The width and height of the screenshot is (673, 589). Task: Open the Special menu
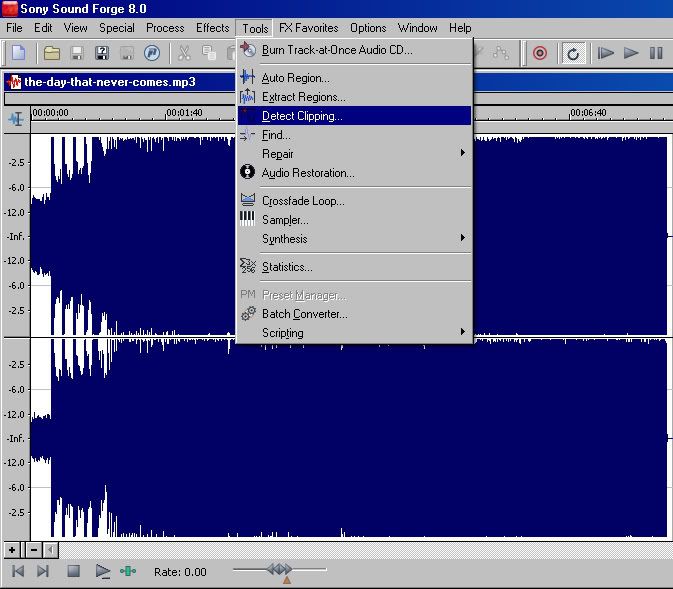click(x=117, y=28)
